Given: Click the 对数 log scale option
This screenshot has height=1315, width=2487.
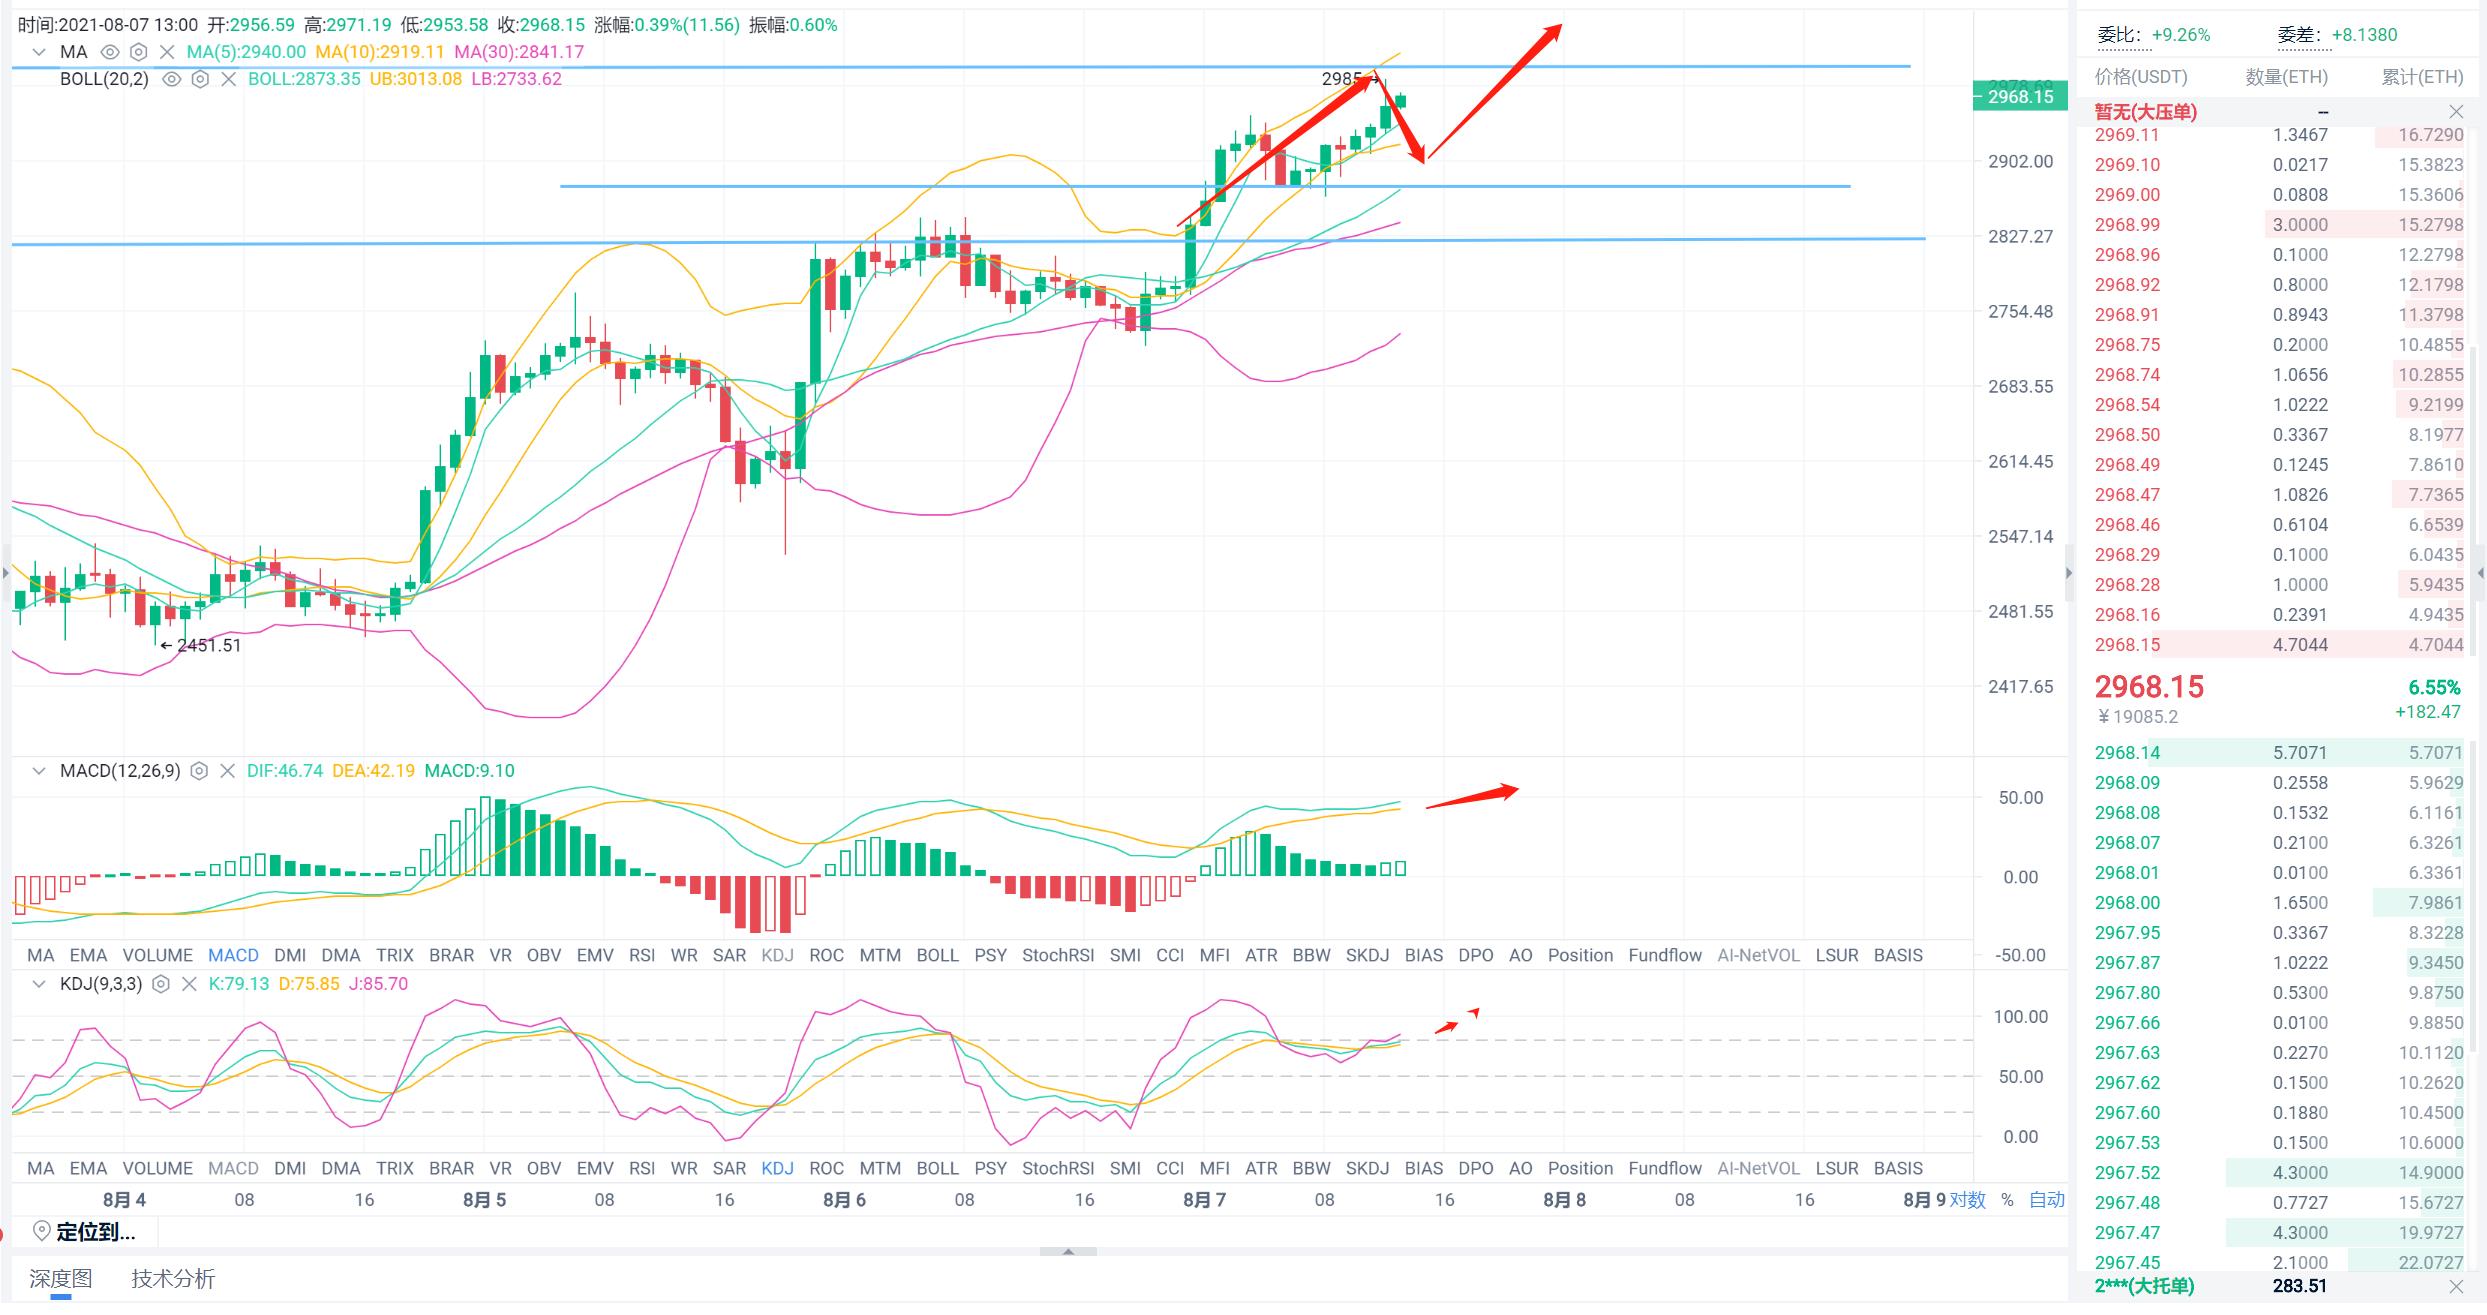Looking at the screenshot, I should [x=1967, y=1200].
